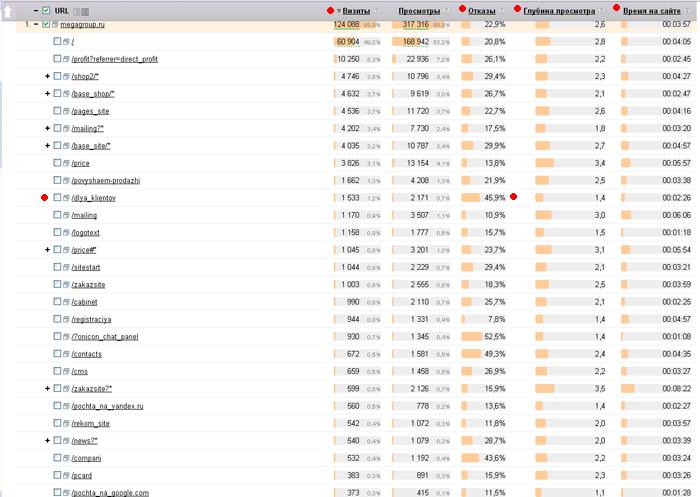
Task: Open the filter funnel for Отказы column
Action: point(502,11)
